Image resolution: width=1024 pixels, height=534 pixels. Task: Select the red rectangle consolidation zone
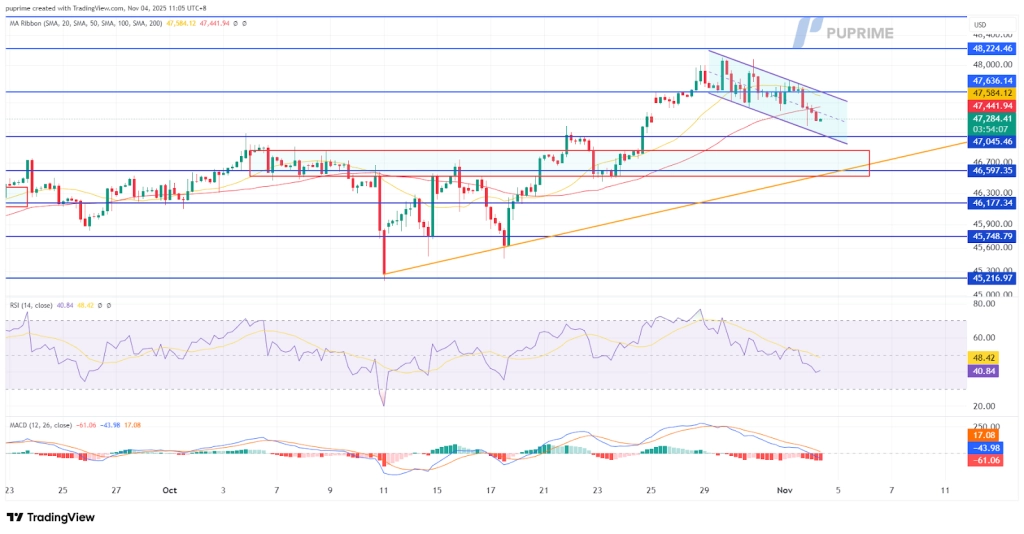click(558, 163)
